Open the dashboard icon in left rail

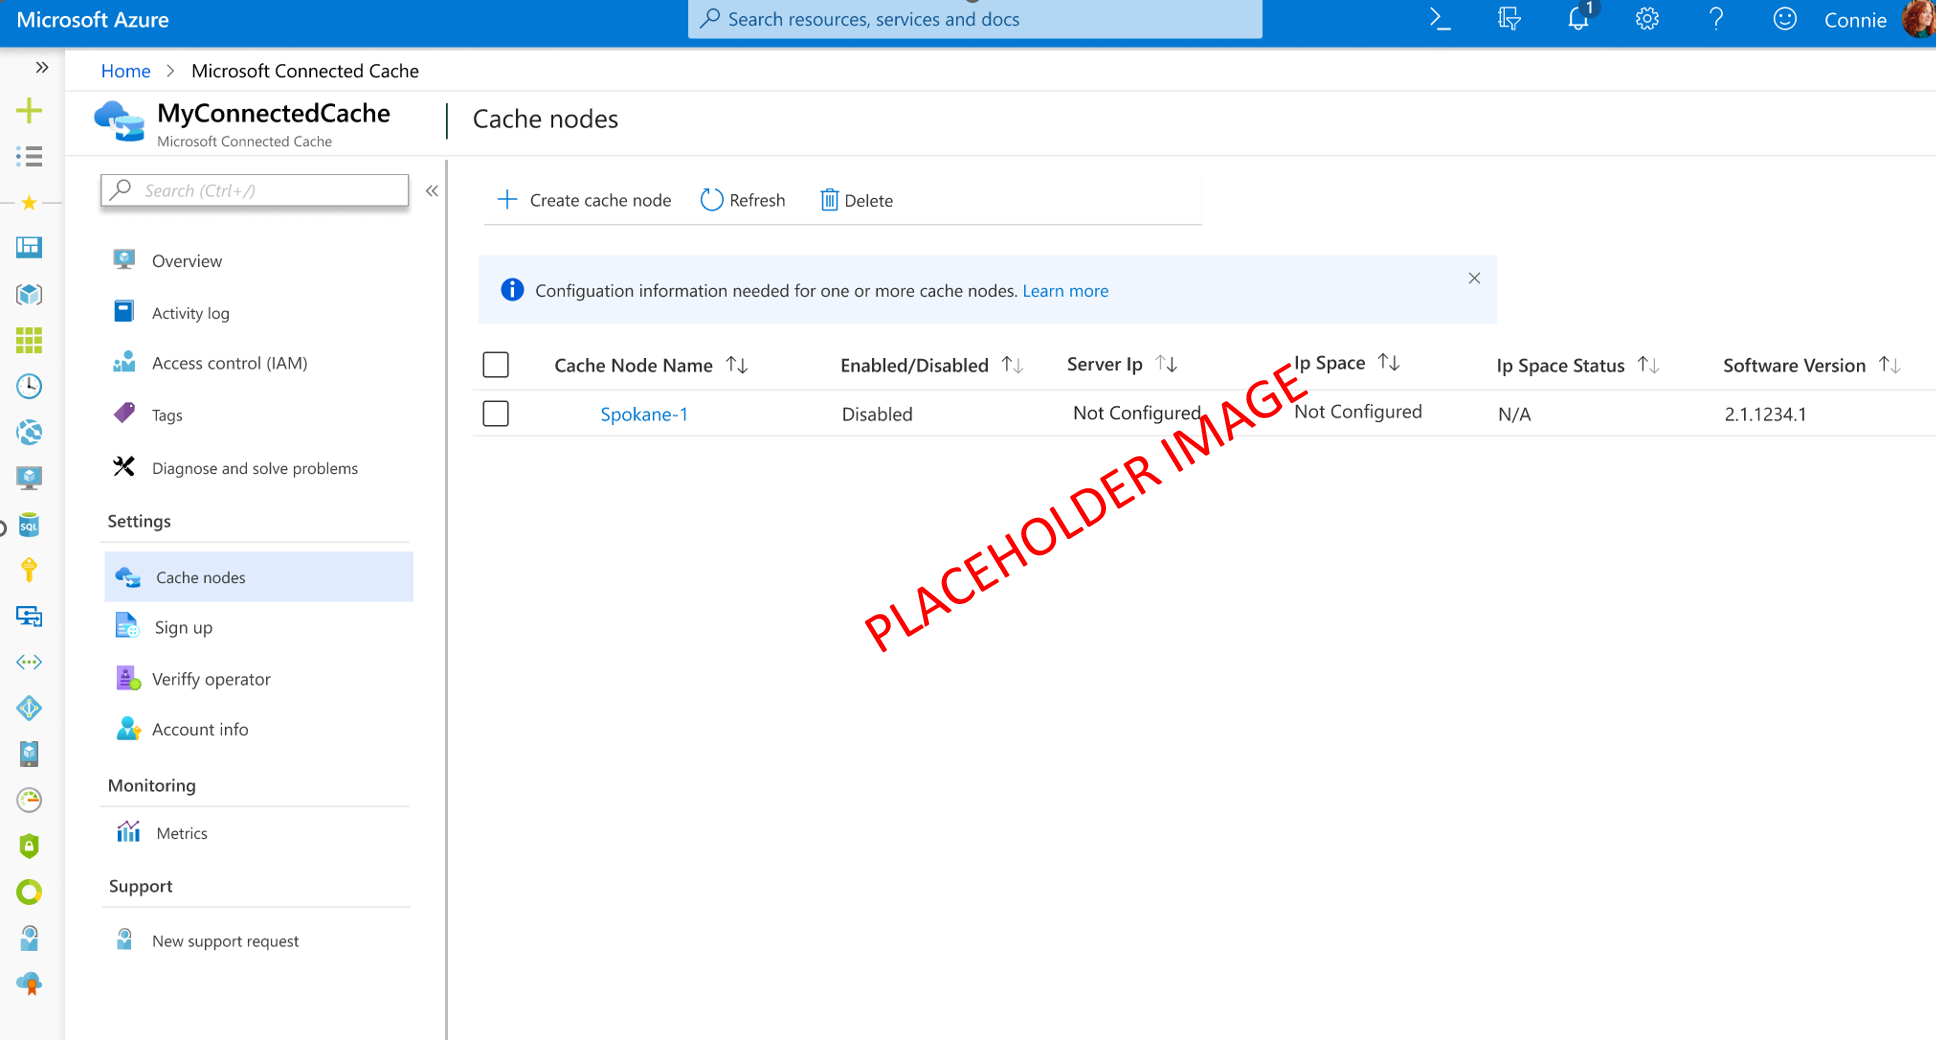(29, 247)
